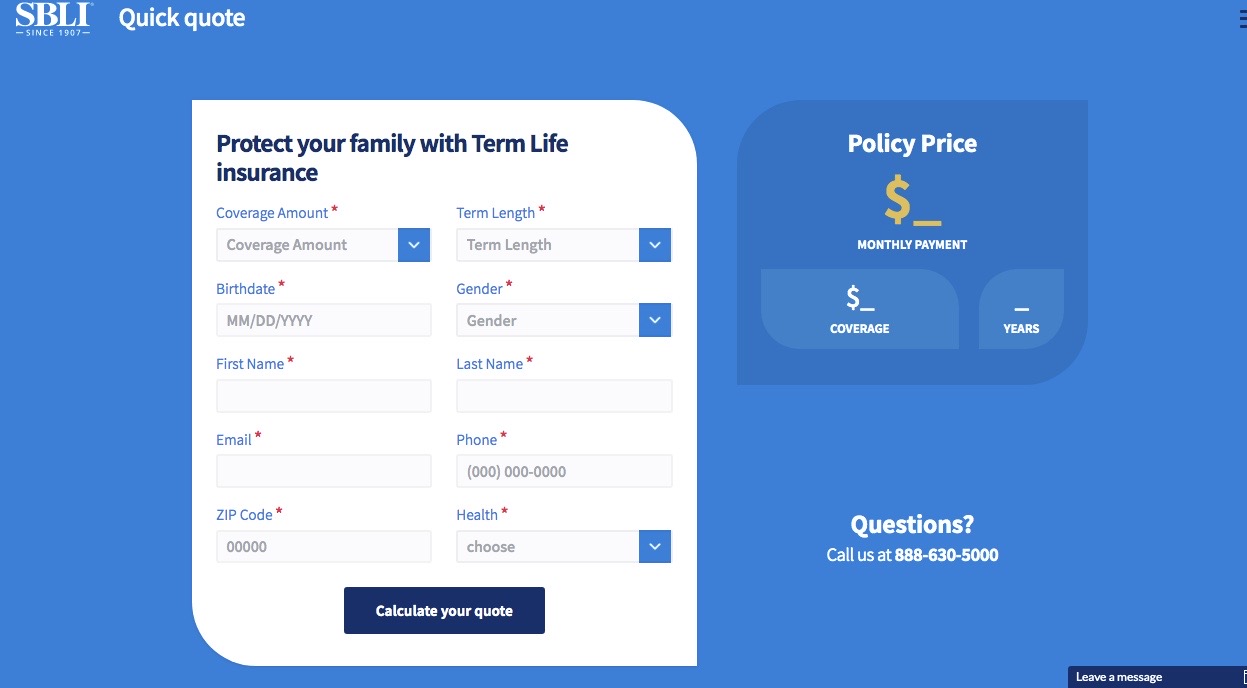The image size is (1247, 688).
Task: Open the Coverage Amount select box
Action: point(307,245)
